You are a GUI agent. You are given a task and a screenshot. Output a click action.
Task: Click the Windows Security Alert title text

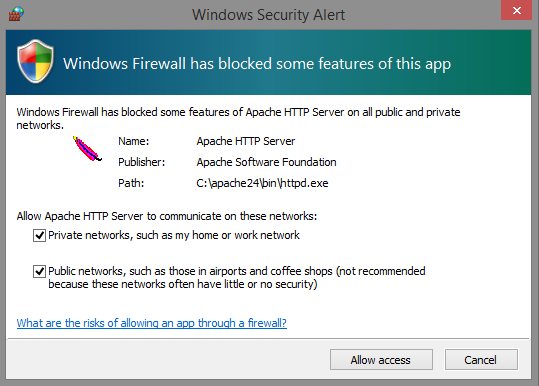(268, 15)
